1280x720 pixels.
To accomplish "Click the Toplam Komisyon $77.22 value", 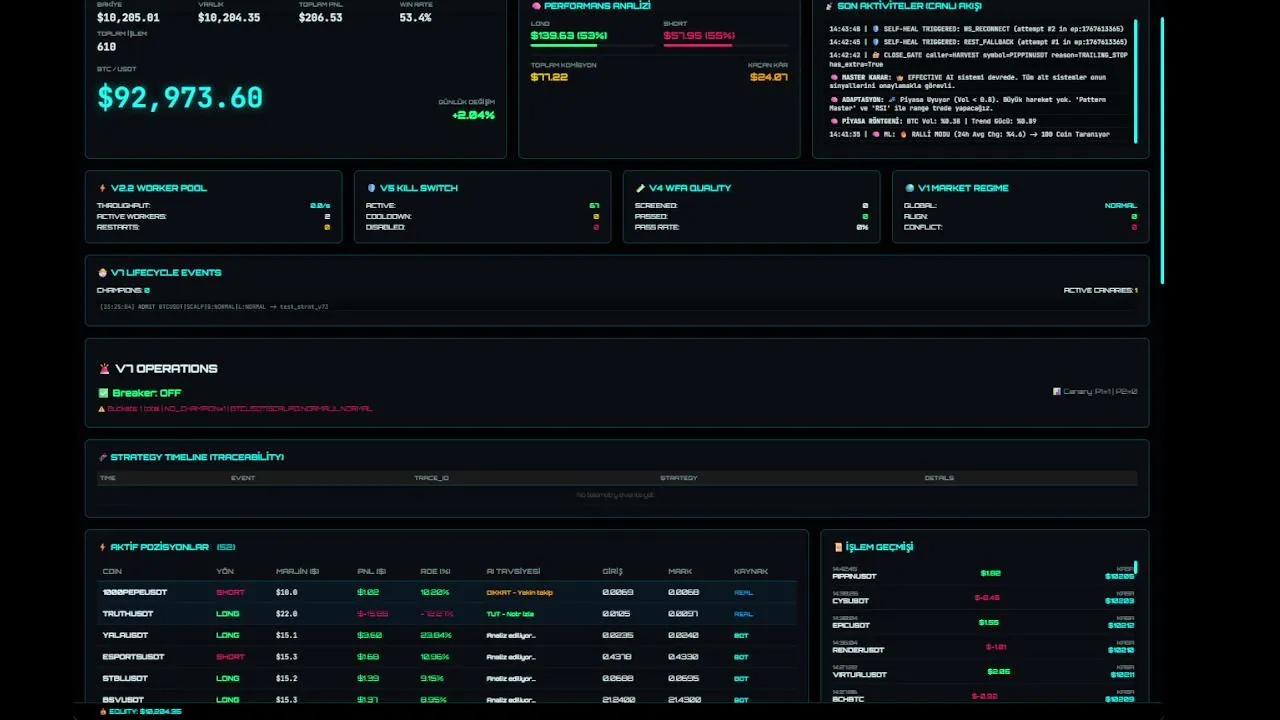I will pyautogui.click(x=549, y=77).
